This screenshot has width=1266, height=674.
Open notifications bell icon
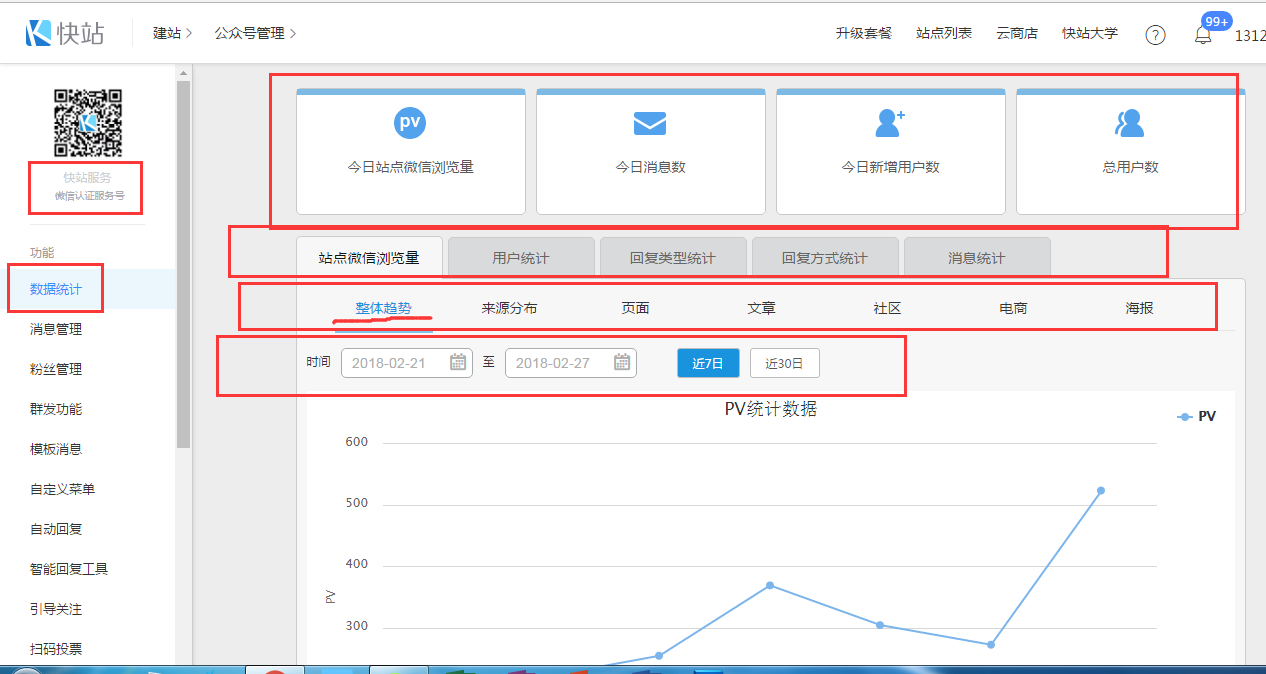1203,35
